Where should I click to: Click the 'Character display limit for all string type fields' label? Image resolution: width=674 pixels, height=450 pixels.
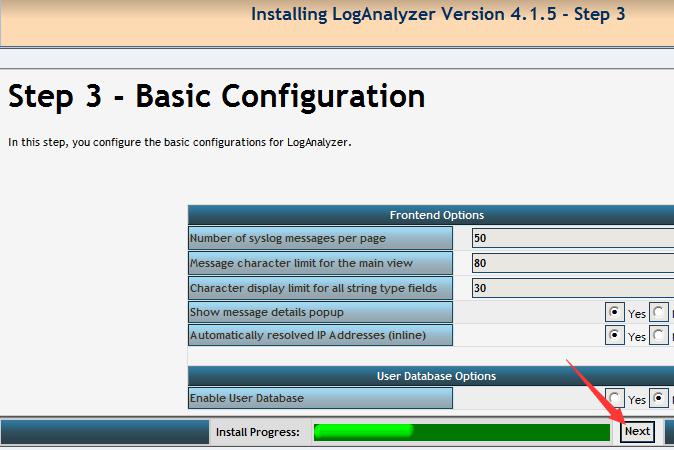(x=320, y=288)
